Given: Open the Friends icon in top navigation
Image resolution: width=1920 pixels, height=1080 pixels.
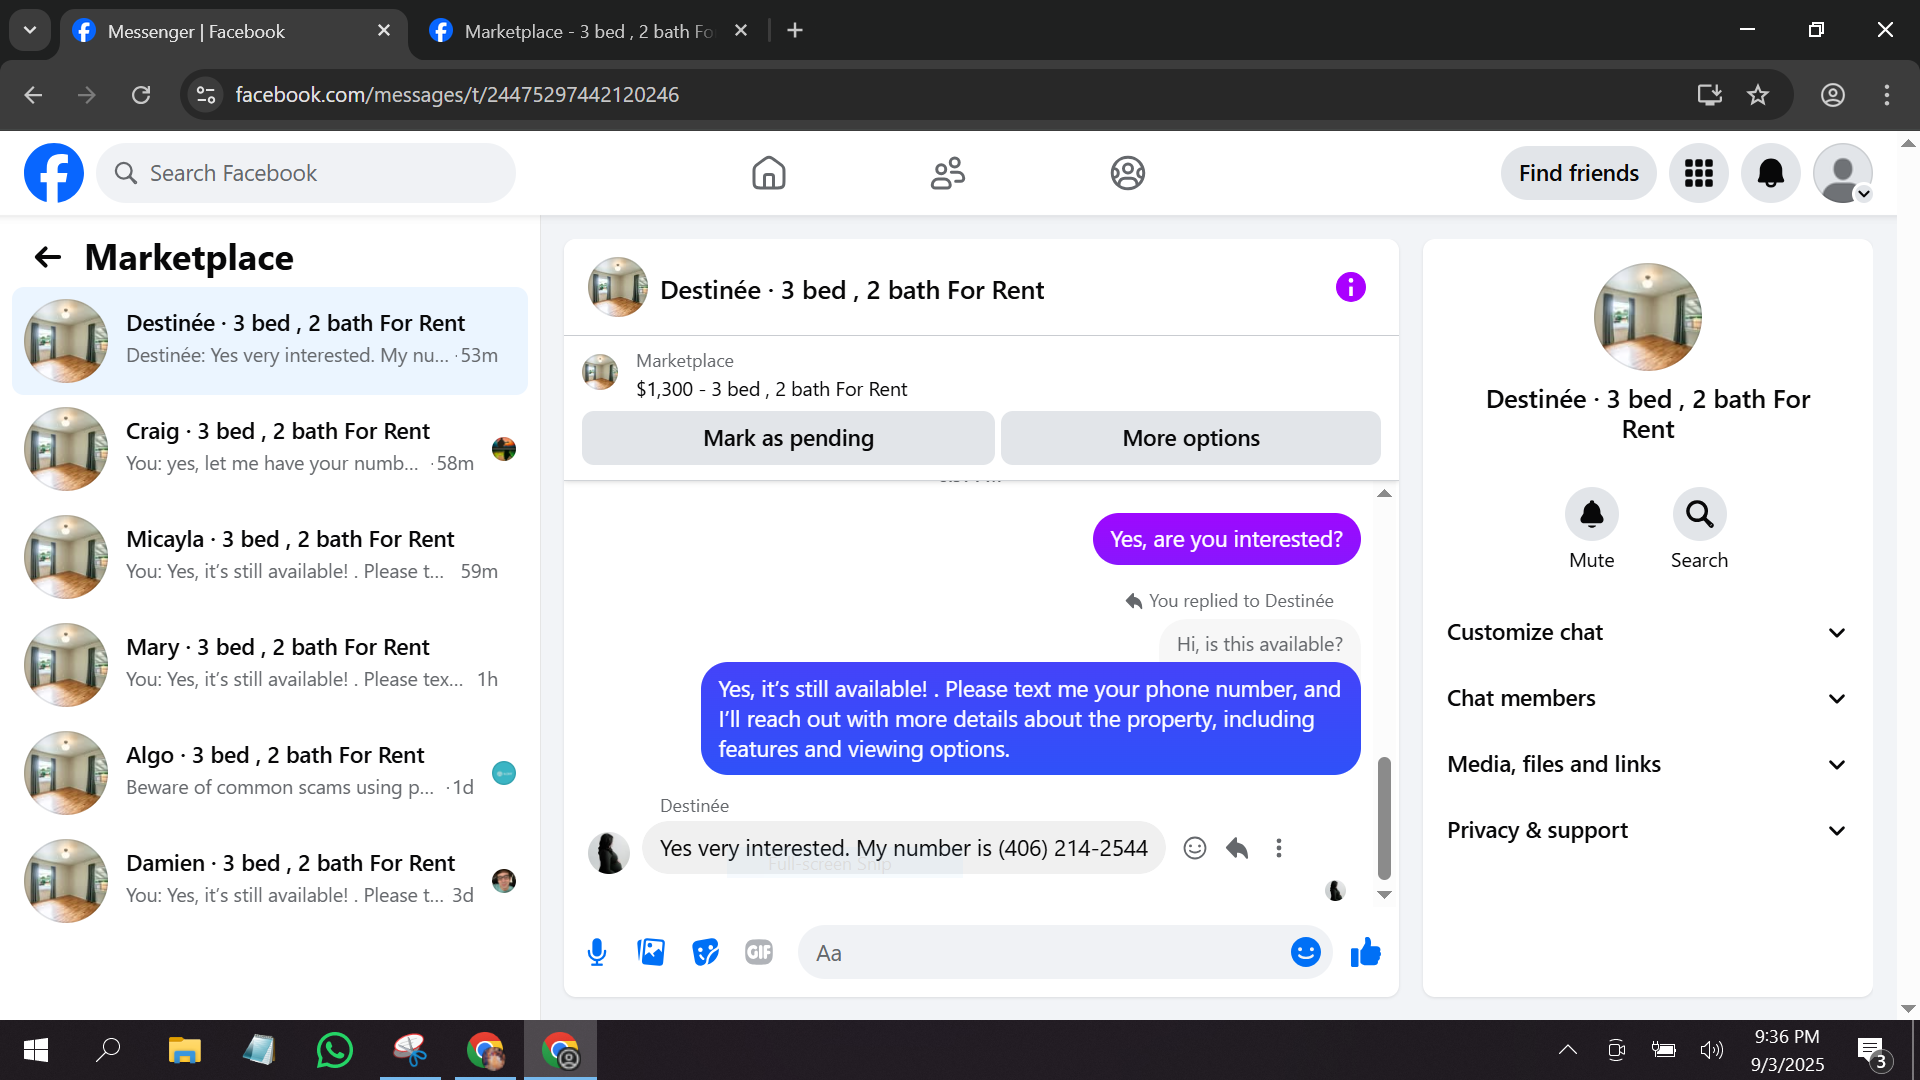Looking at the screenshot, I should coord(948,173).
